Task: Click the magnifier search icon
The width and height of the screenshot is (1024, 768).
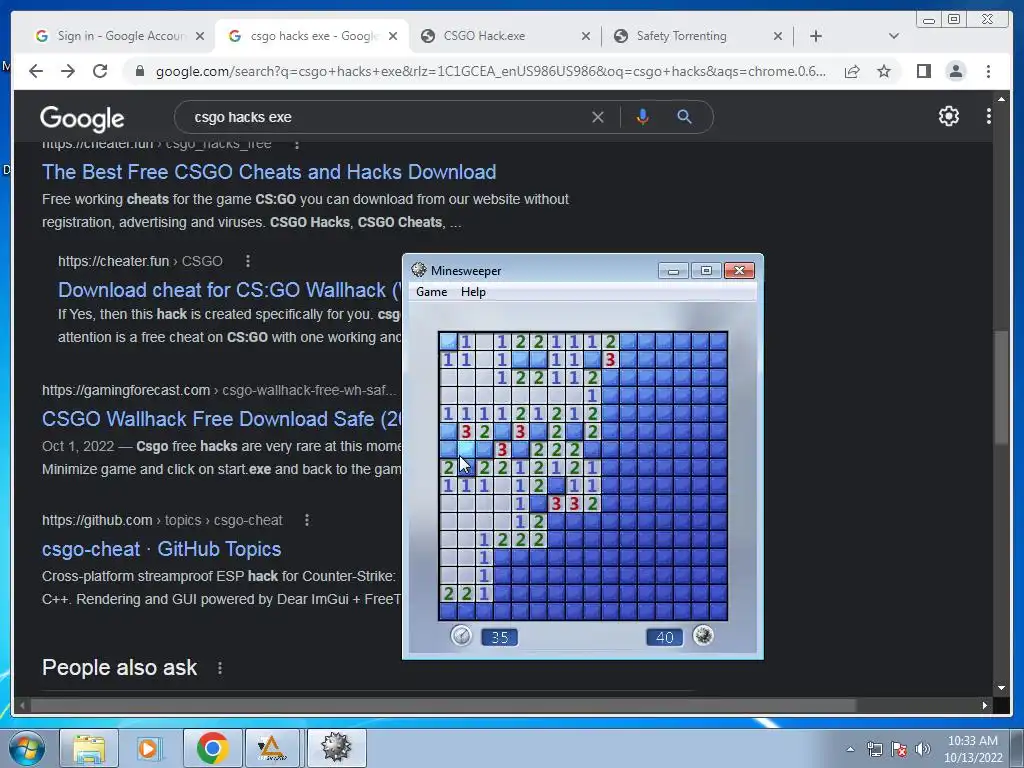Action: tap(684, 117)
